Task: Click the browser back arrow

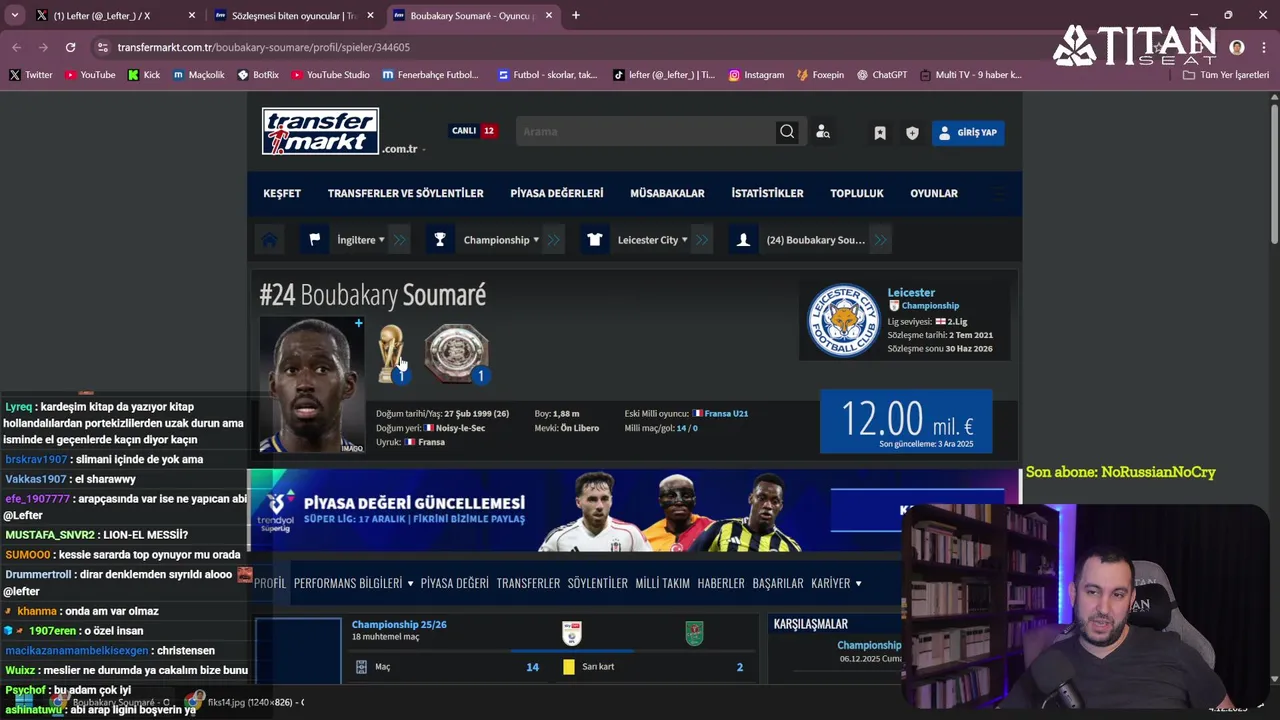Action: coord(16,47)
